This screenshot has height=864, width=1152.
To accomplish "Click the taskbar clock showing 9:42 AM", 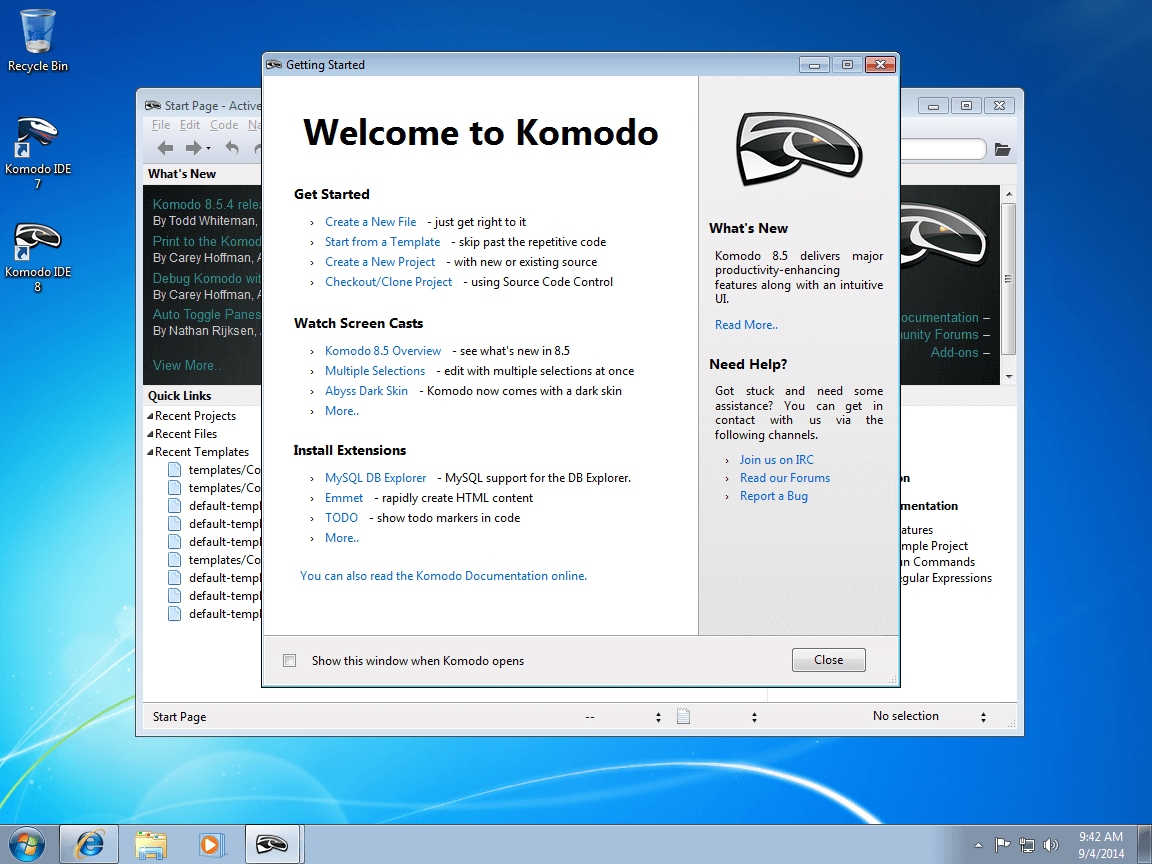I will pyautogui.click(x=1101, y=845).
